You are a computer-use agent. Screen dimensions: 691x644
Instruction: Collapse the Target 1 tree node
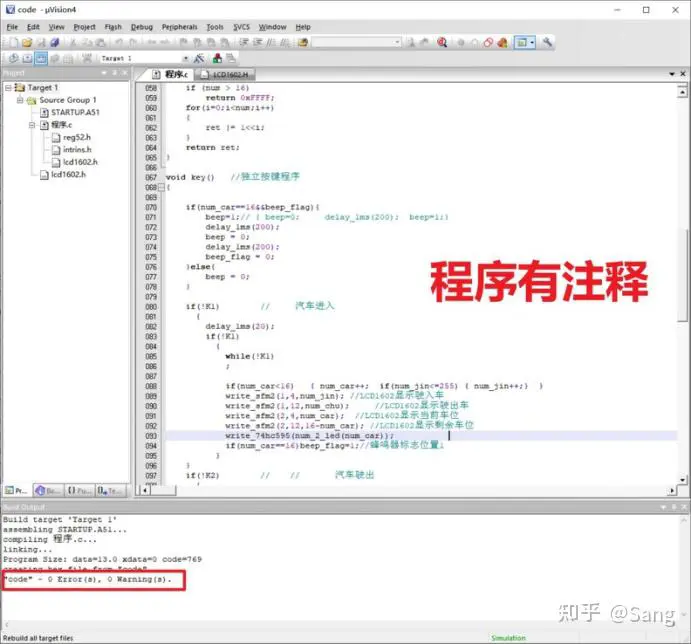coord(8,88)
